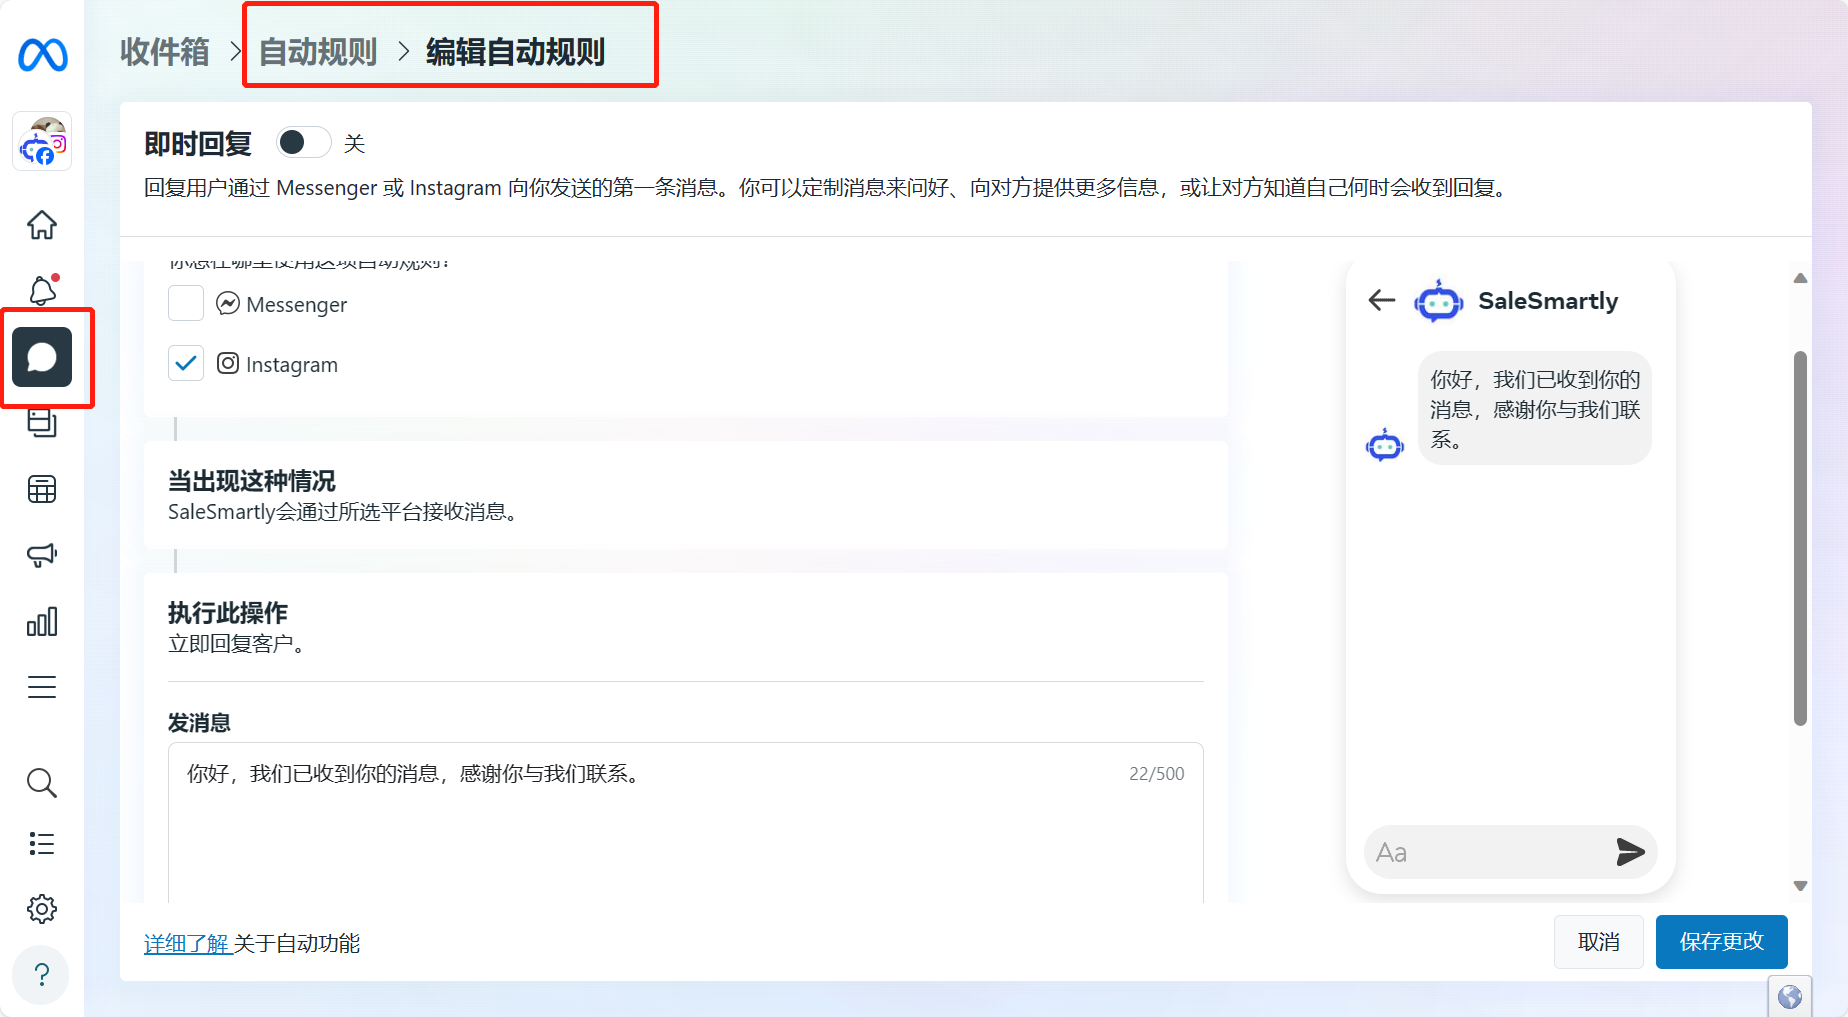This screenshot has width=1848, height=1017.
Task: Open the Ads megaphone icon
Action: 41,555
